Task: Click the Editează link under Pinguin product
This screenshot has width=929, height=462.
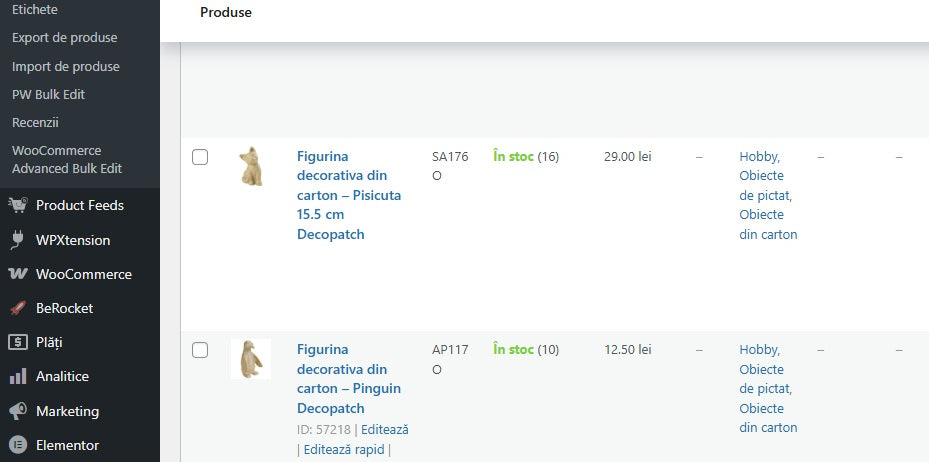Action: pyautogui.click(x=385, y=430)
